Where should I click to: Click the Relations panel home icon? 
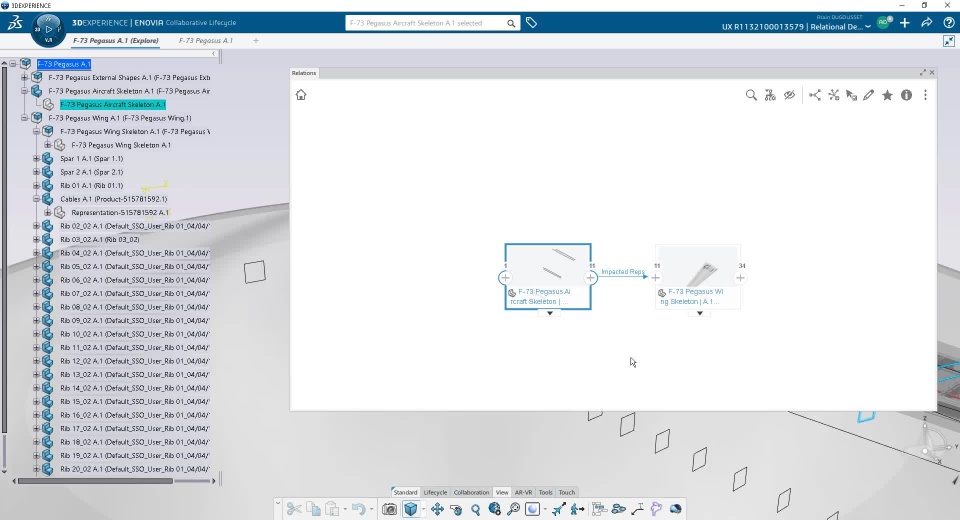click(301, 95)
